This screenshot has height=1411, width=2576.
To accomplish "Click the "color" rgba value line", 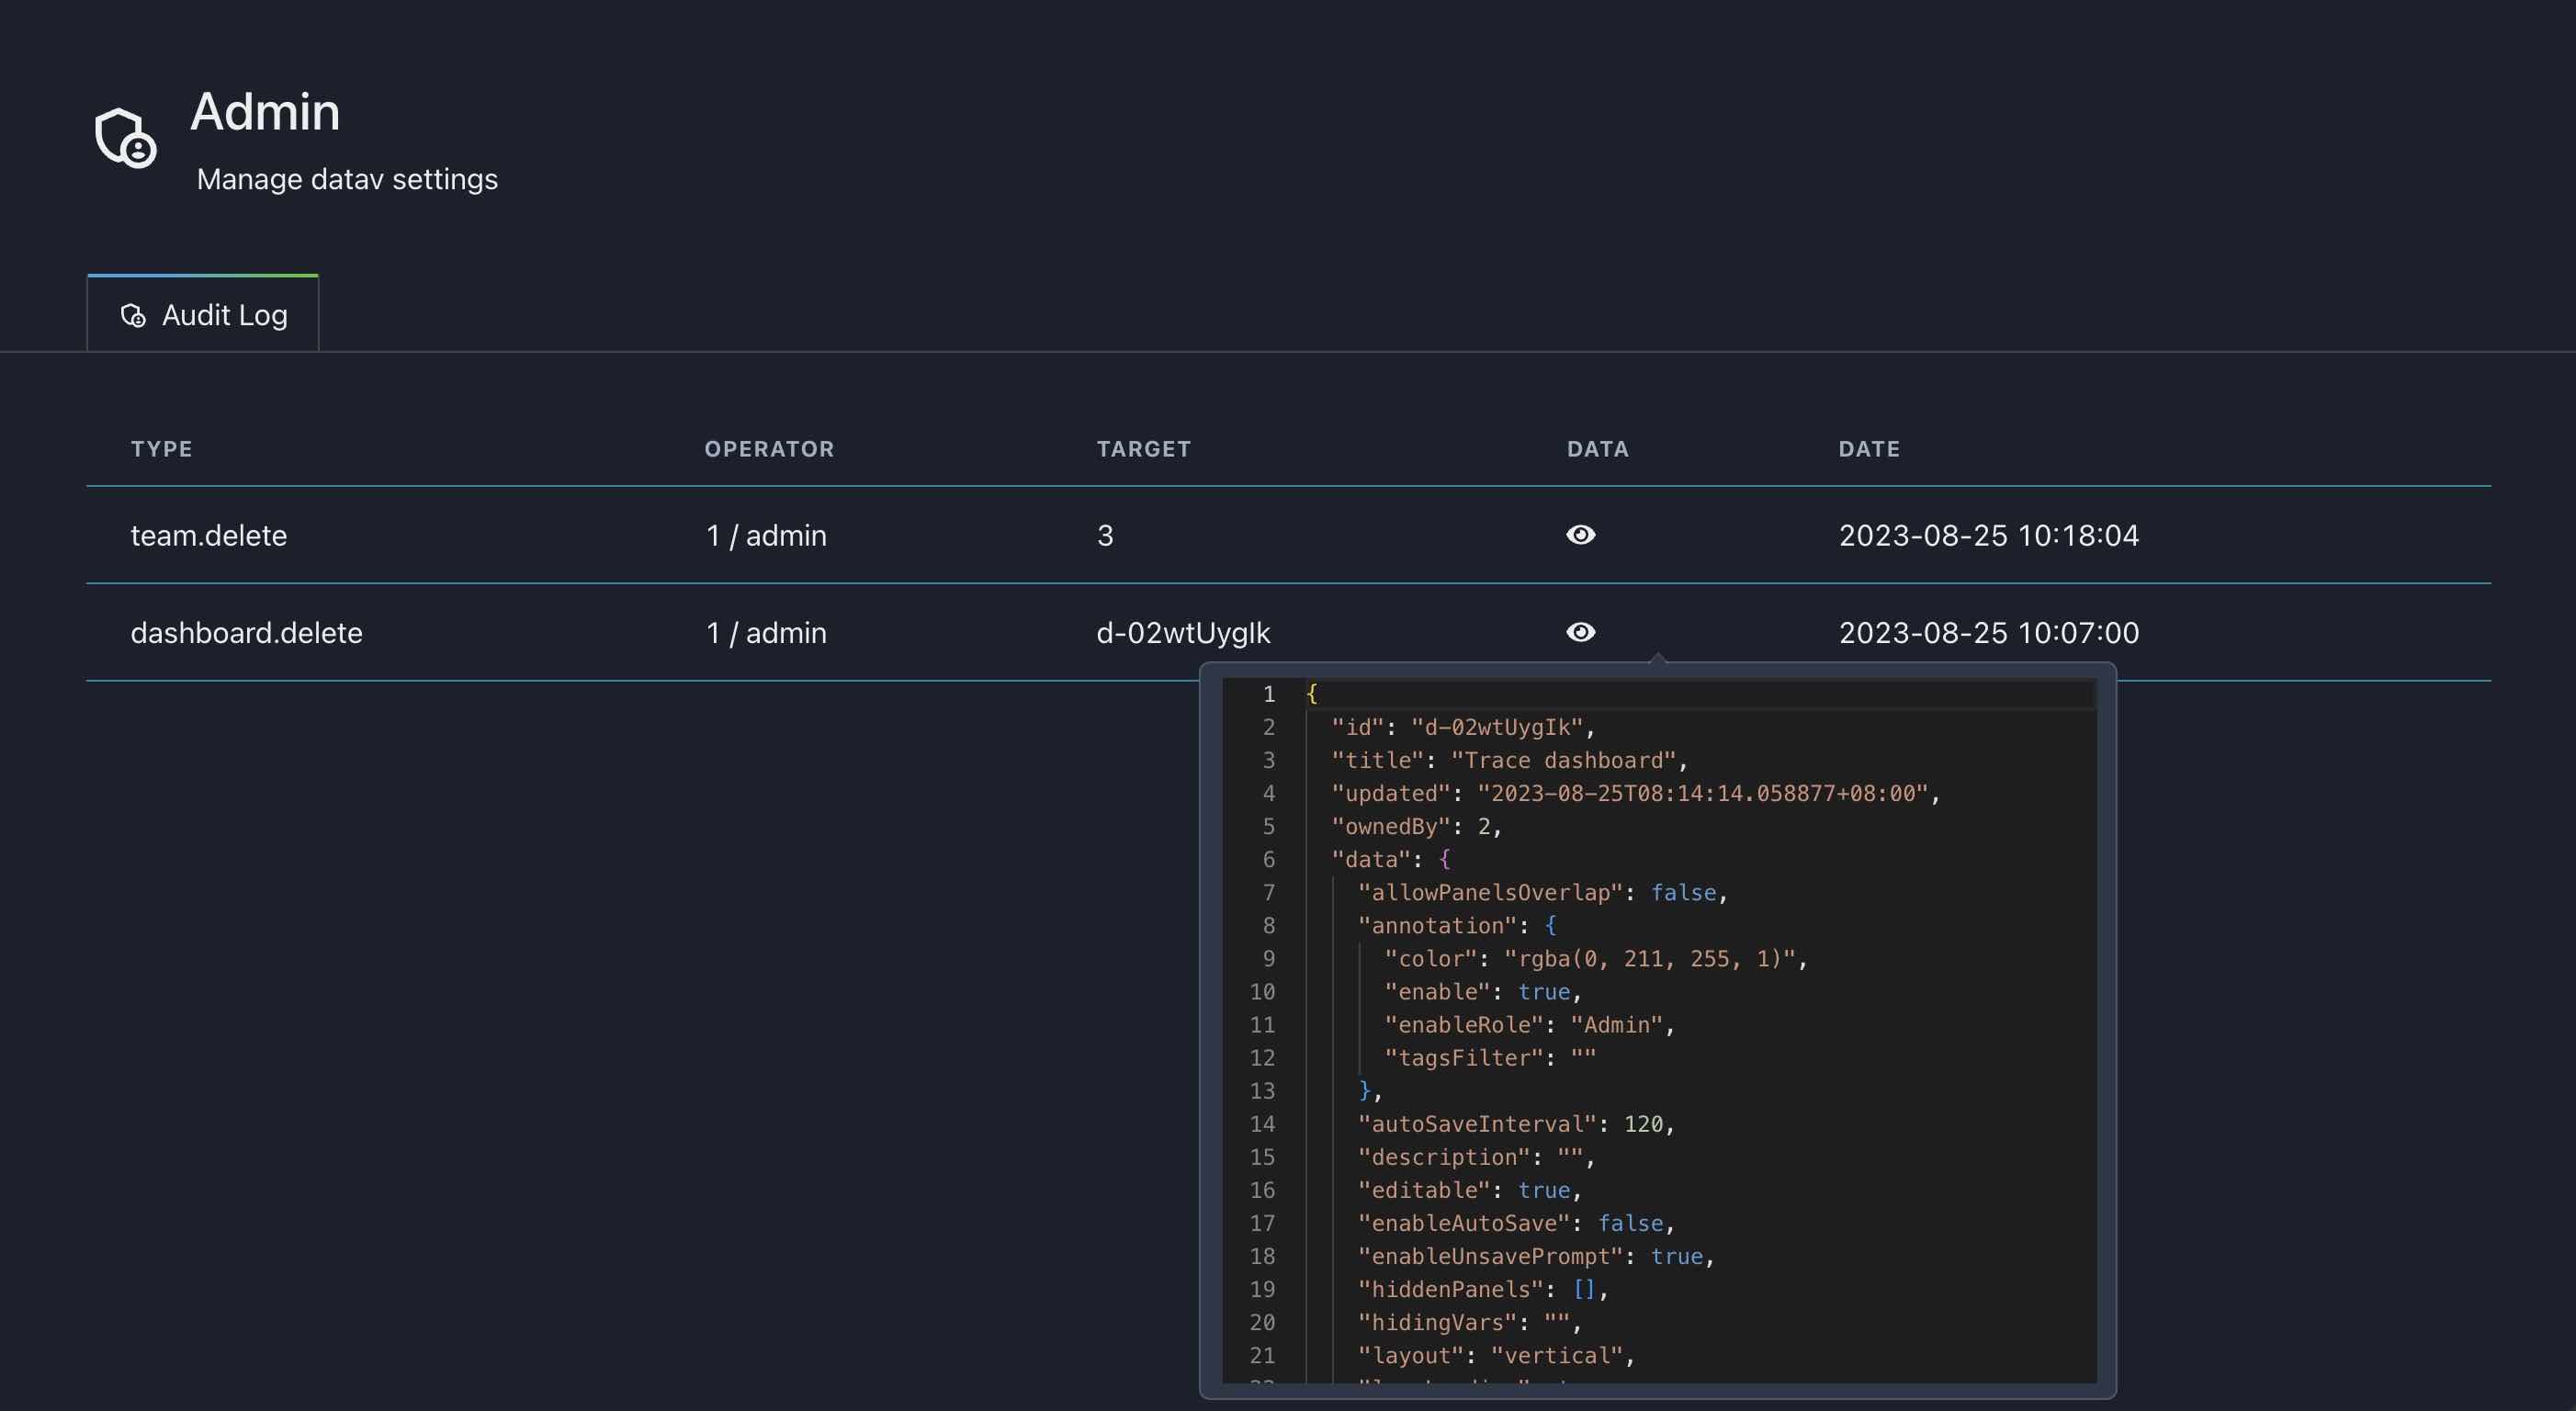I will click(x=1595, y=958).
